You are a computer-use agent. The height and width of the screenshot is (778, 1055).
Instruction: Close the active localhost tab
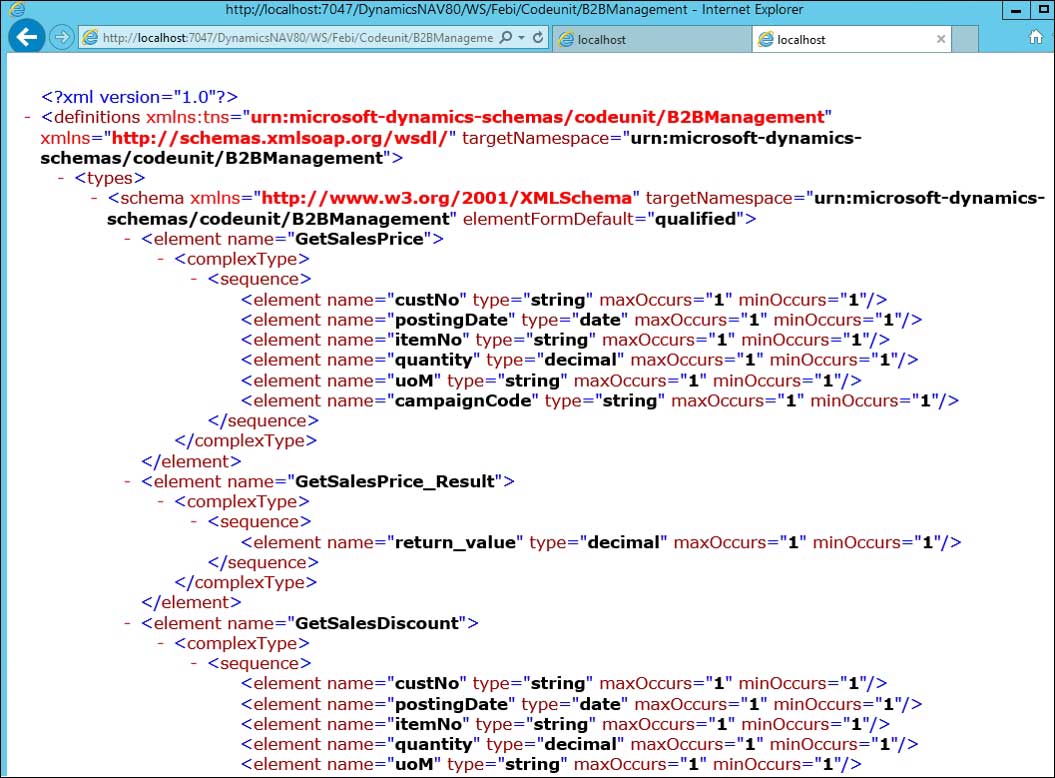point(940,39)
